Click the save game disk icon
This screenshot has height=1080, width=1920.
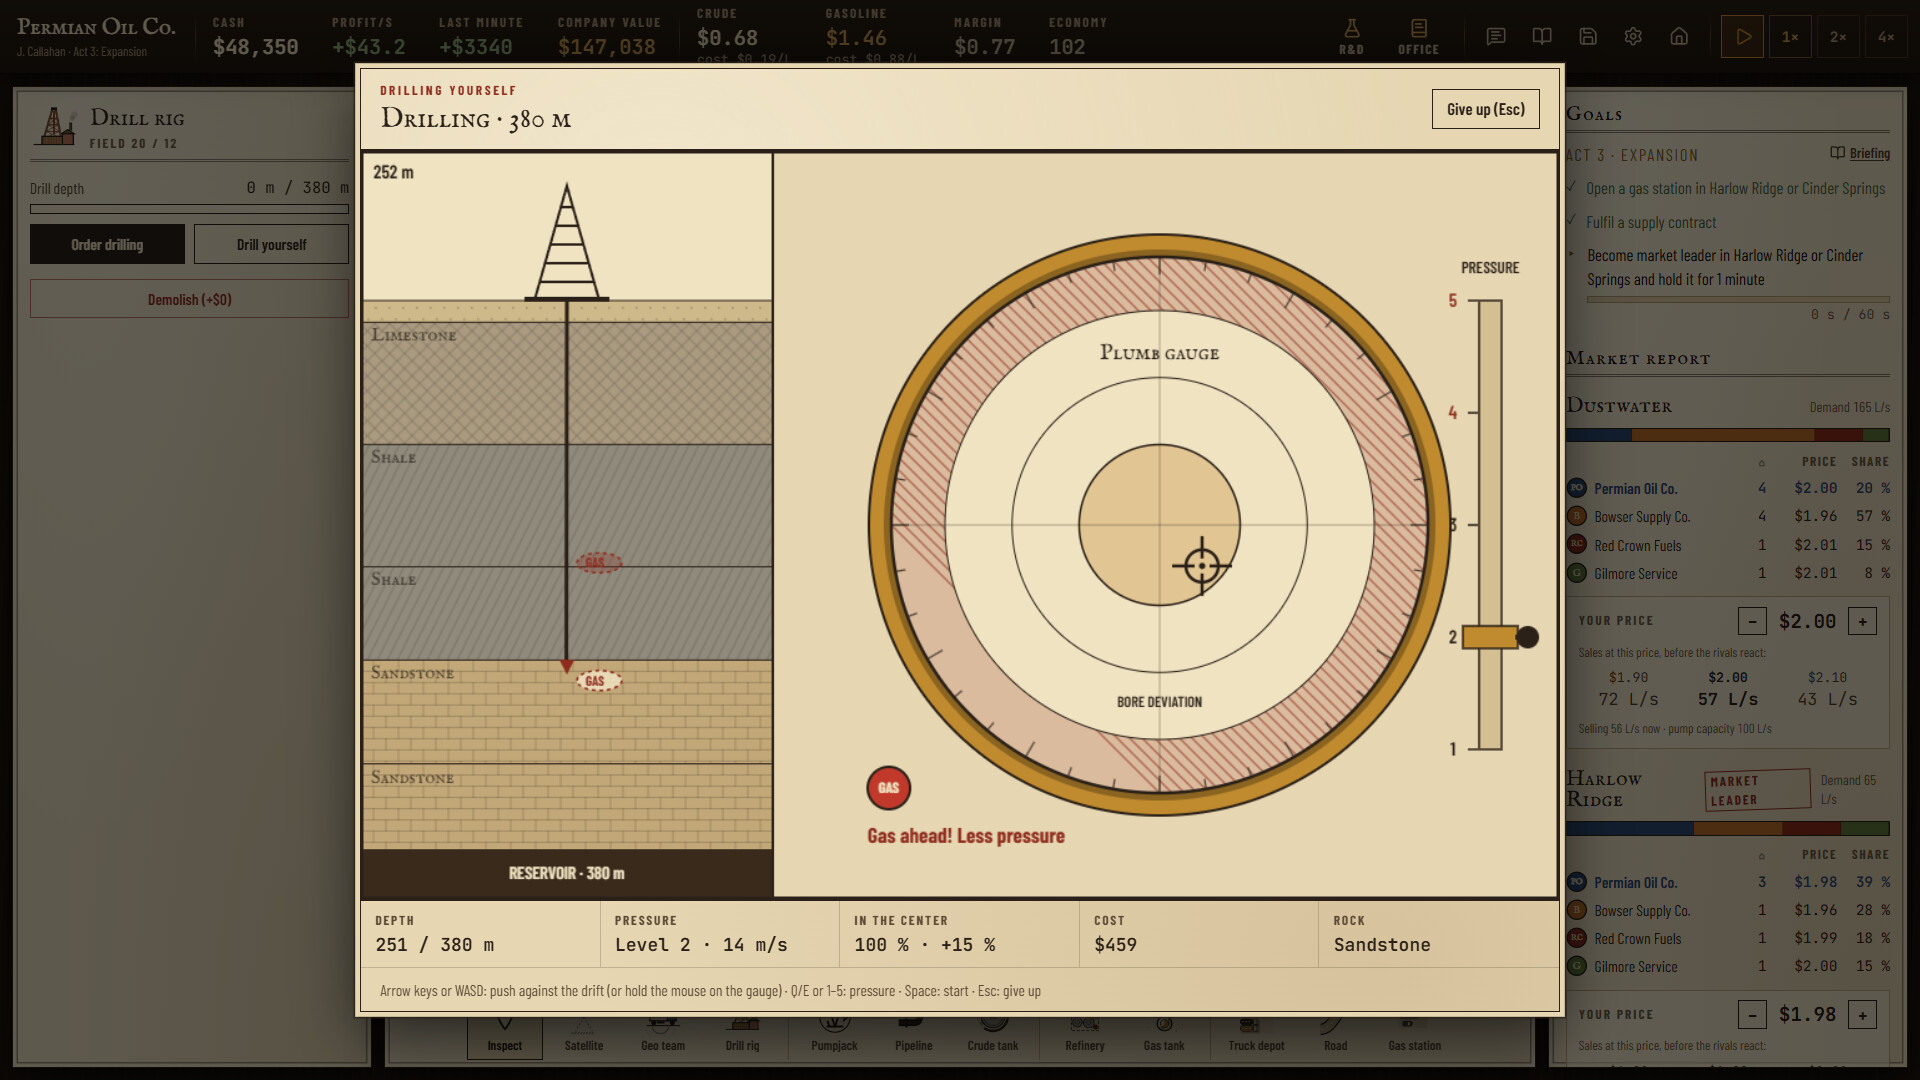coord(1588,37)
